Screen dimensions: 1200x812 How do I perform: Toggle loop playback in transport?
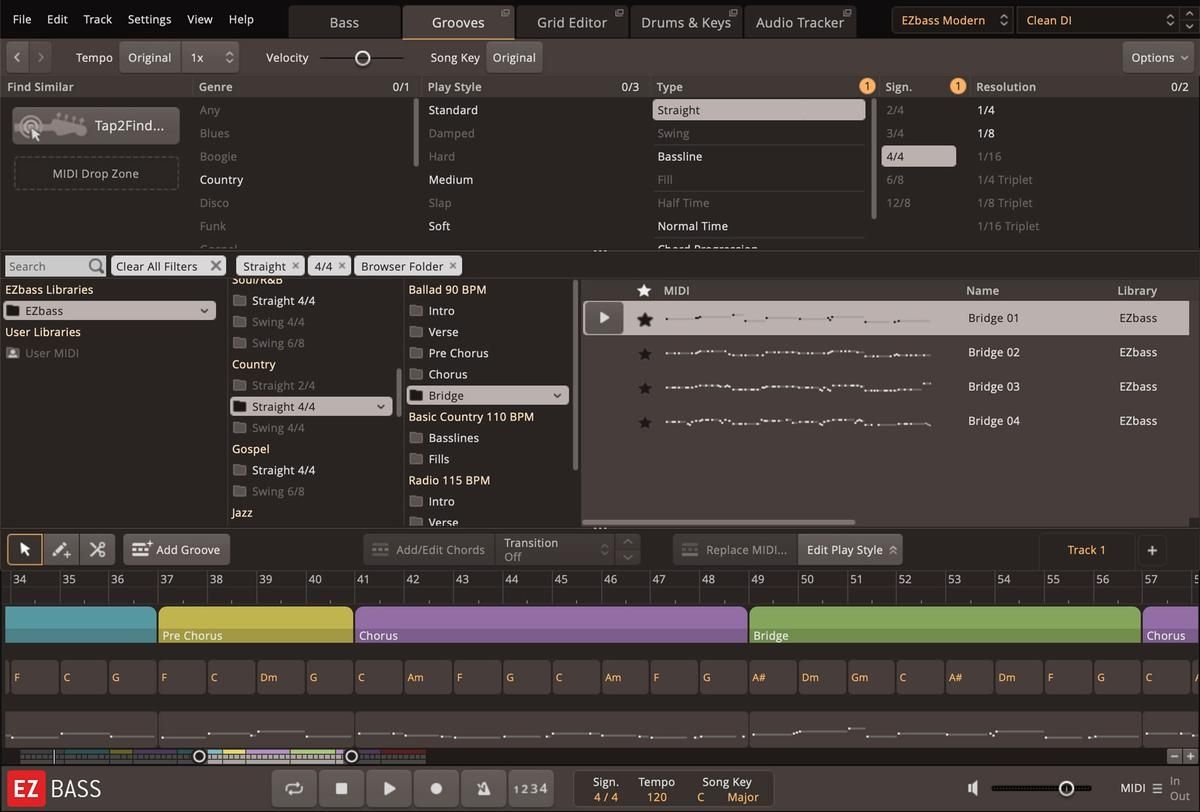coord(294,788)
